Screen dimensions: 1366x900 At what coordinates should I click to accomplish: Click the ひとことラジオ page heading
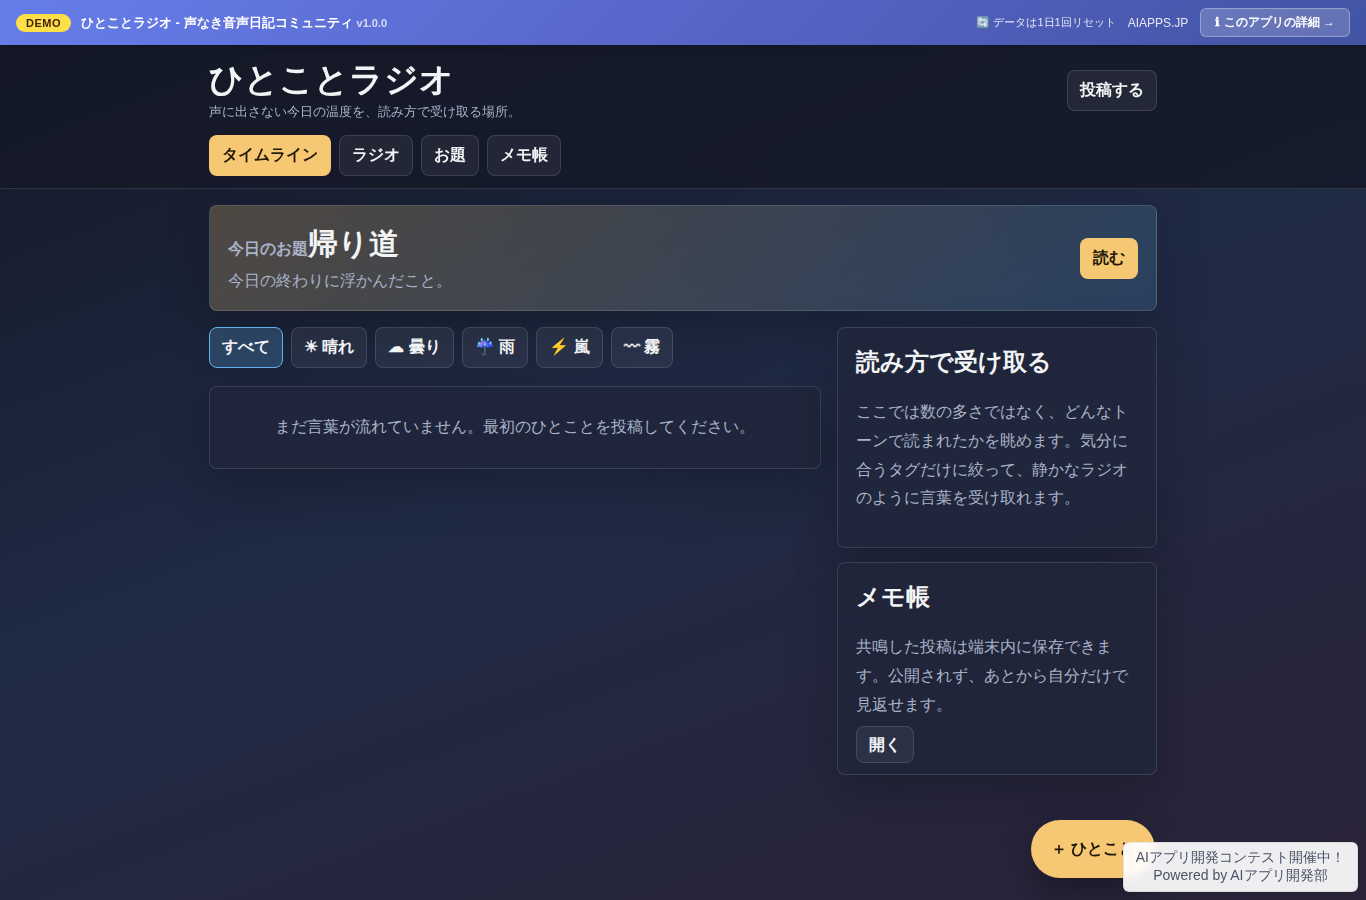330,81
